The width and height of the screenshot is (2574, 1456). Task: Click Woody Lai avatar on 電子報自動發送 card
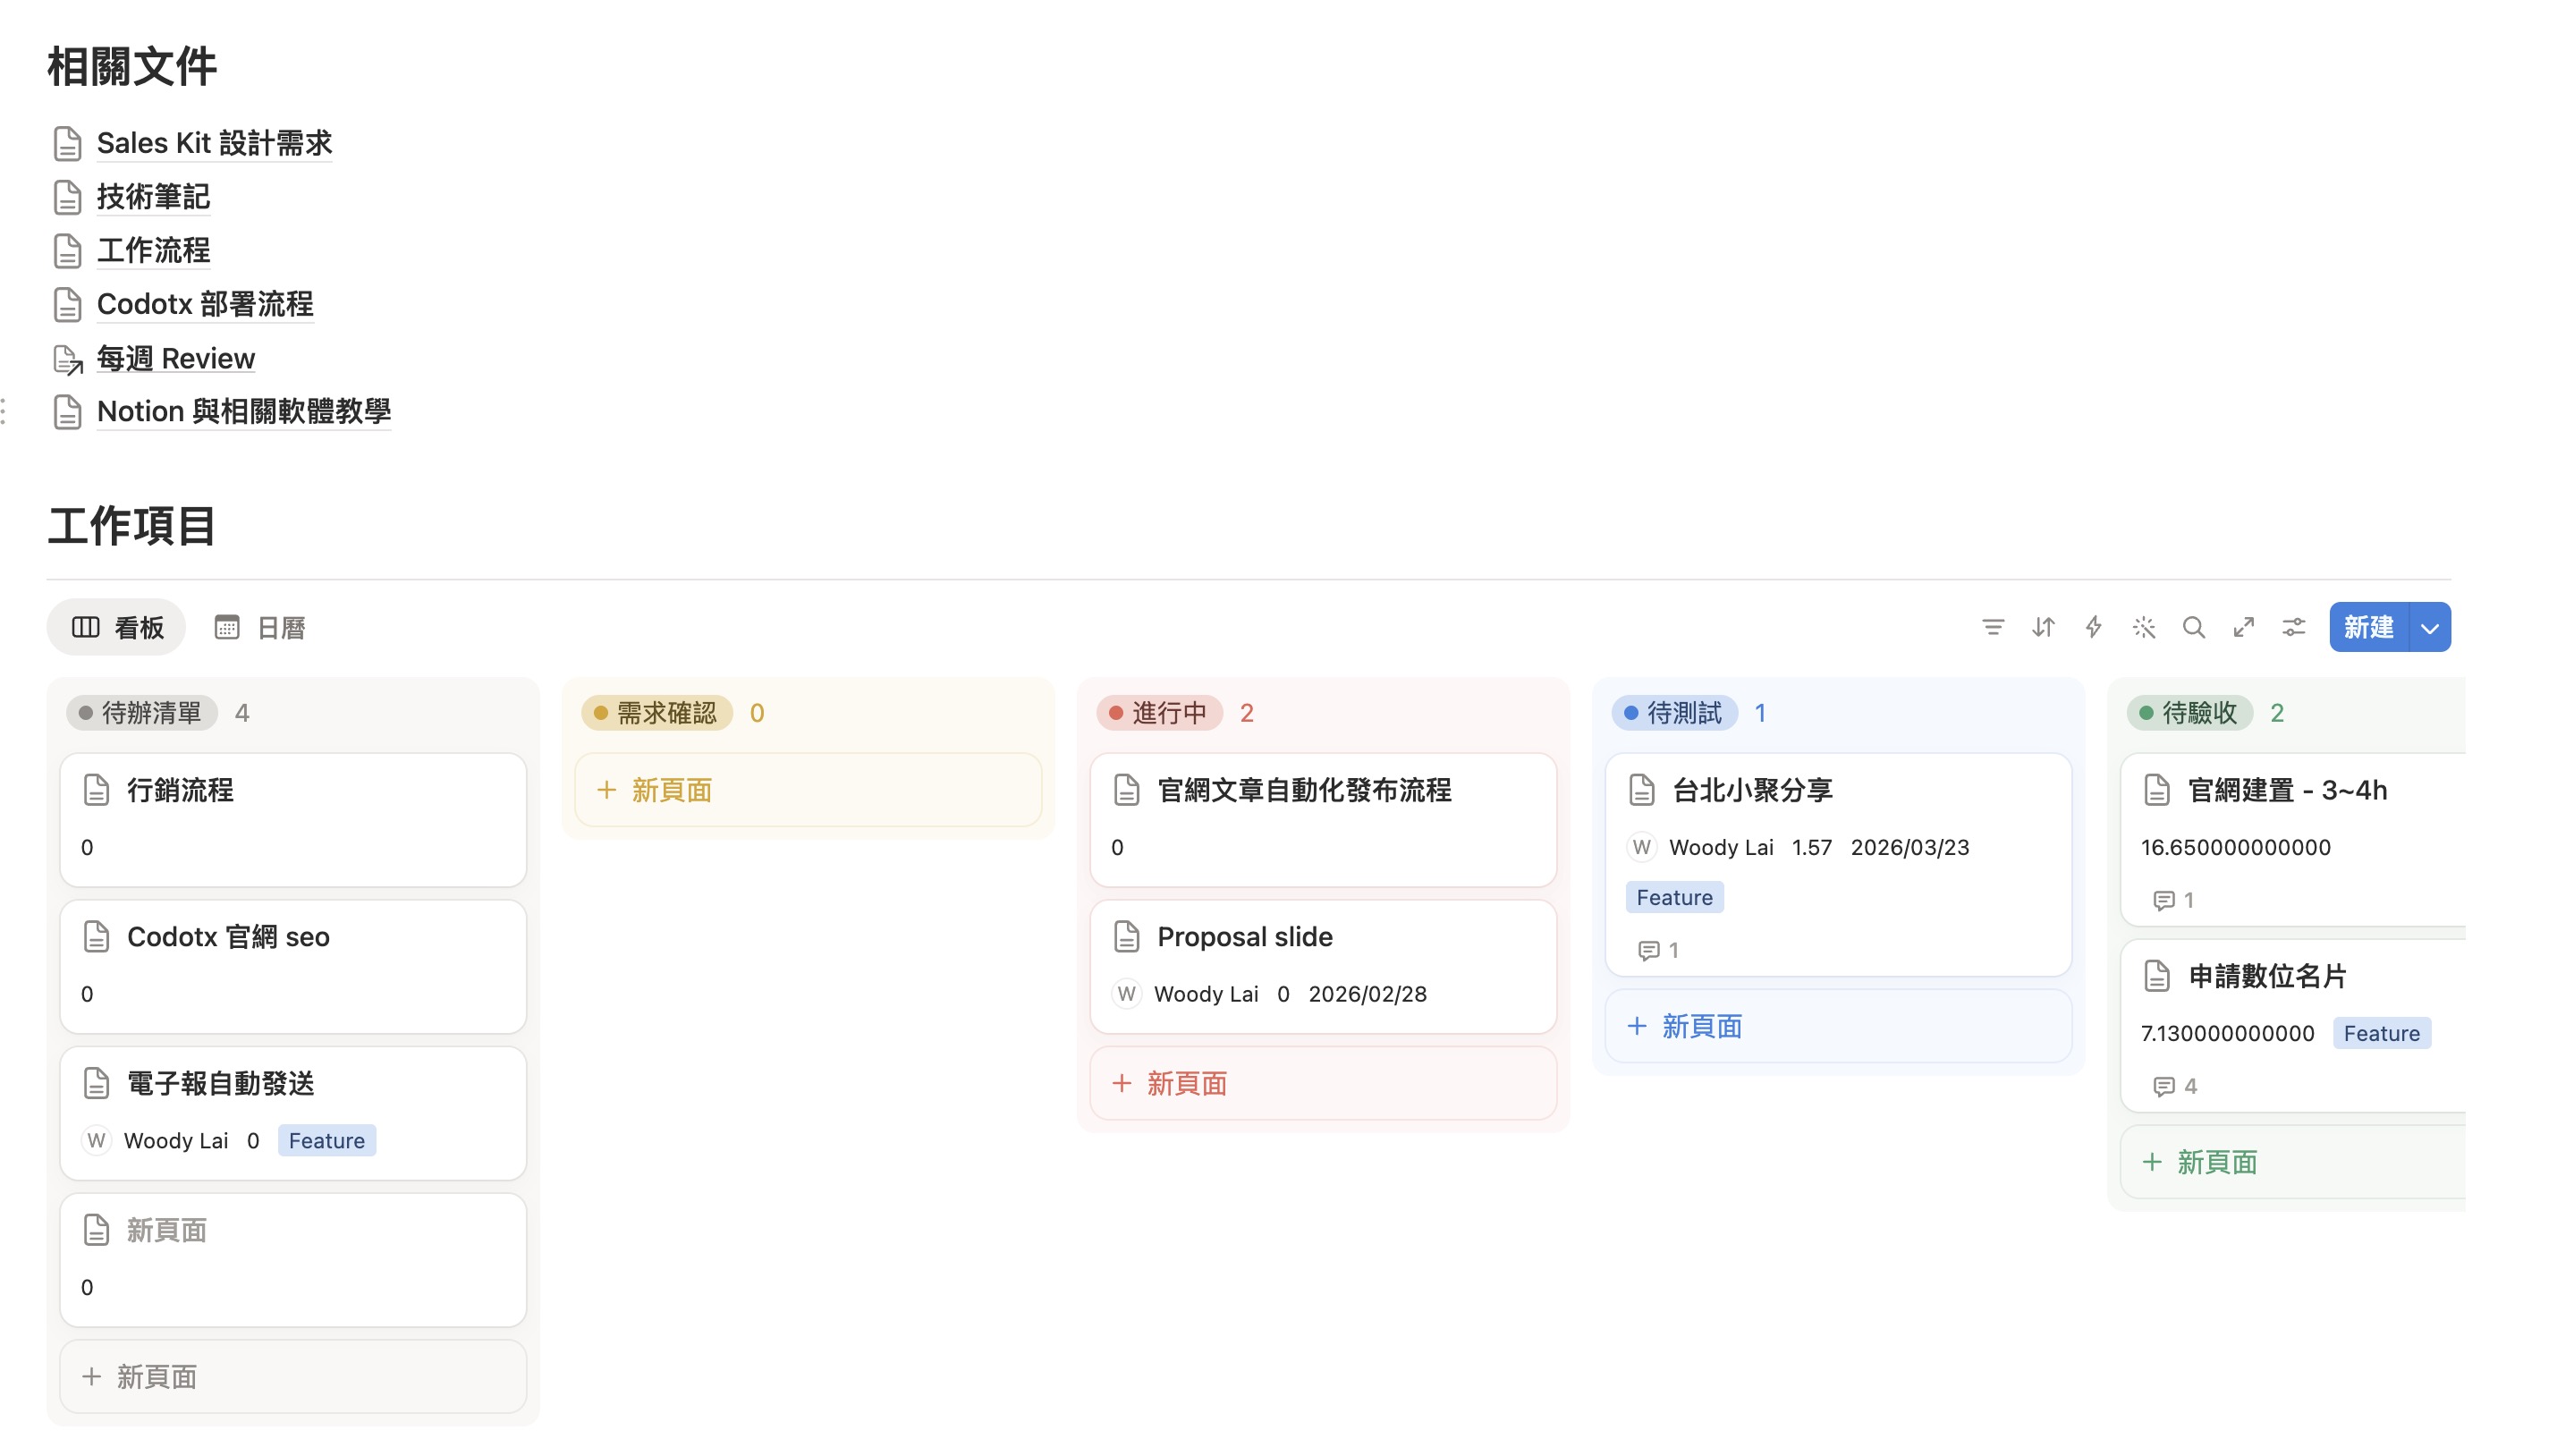click(x=96, y=1140)
